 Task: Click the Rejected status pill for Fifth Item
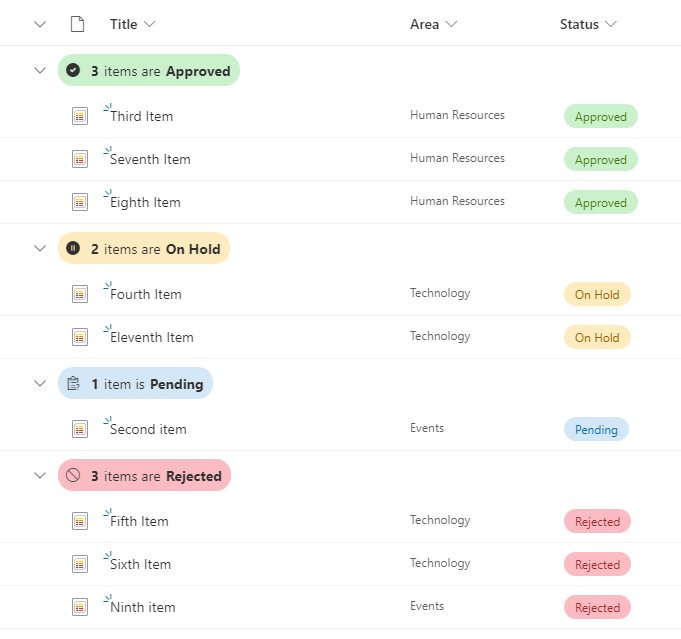point(597,521)
